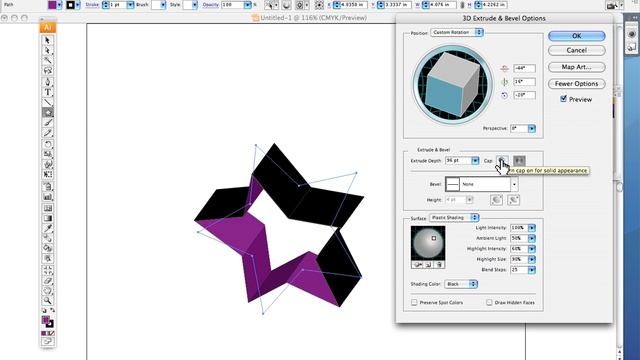Viewport: 640px width, 360px height.
Task: Open the Opacity panel link
Action: click(x=211, y=5)
